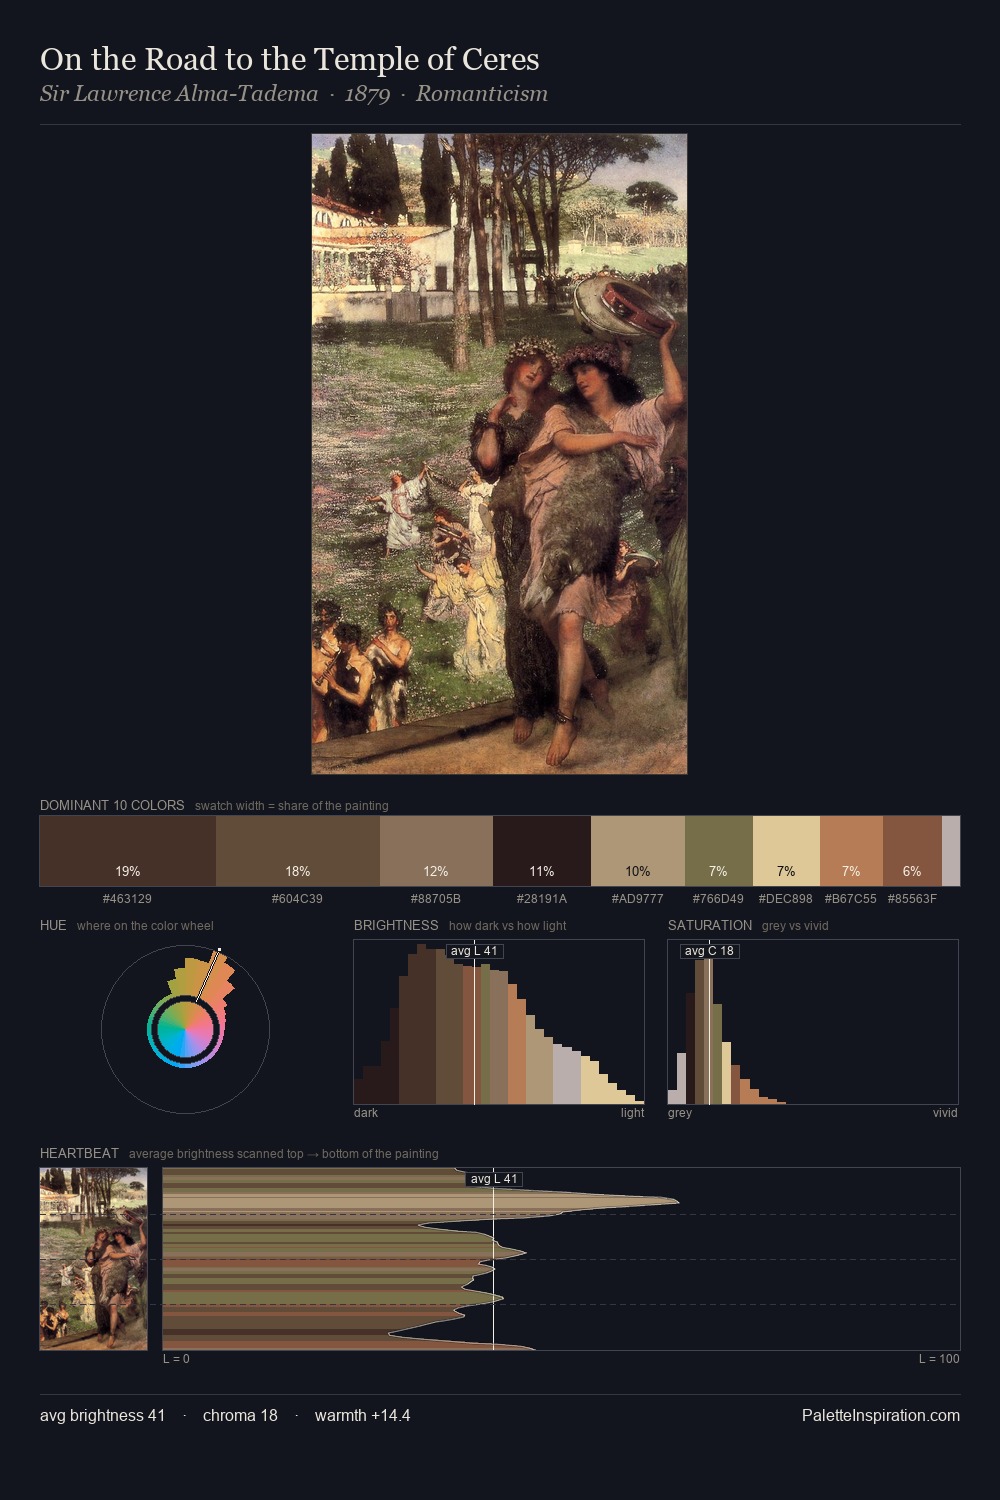Click the HUE section heading
1000x1500 pixels.
tap(53, 925)
